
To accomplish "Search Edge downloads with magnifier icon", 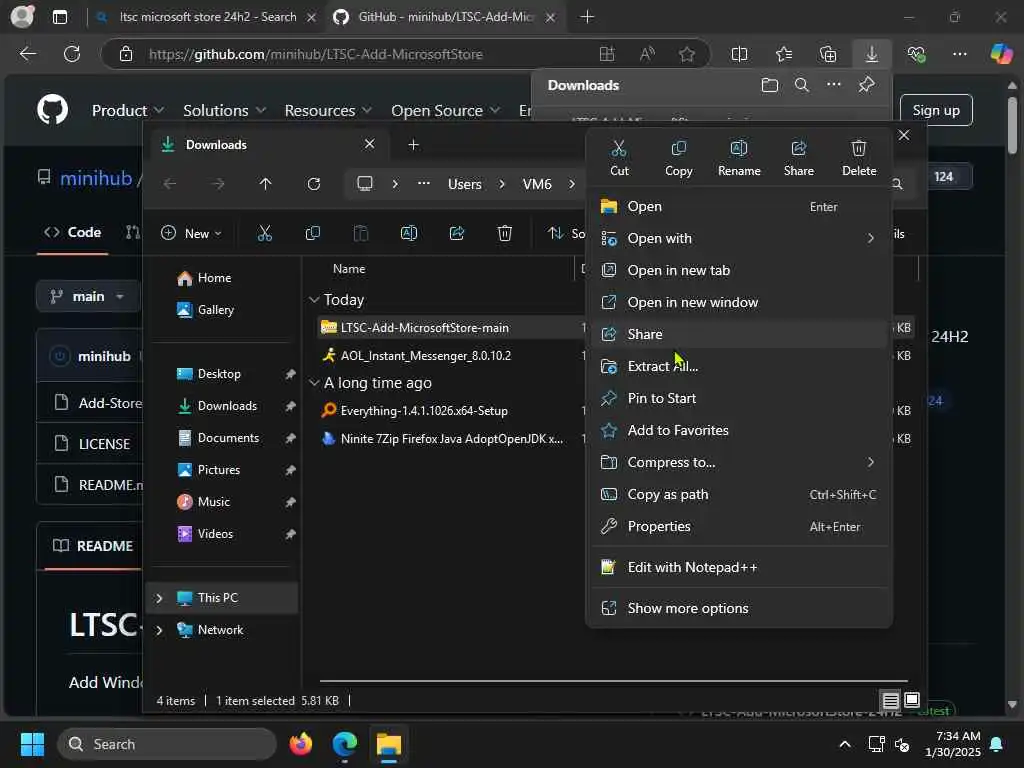I will tap(801, 85).
